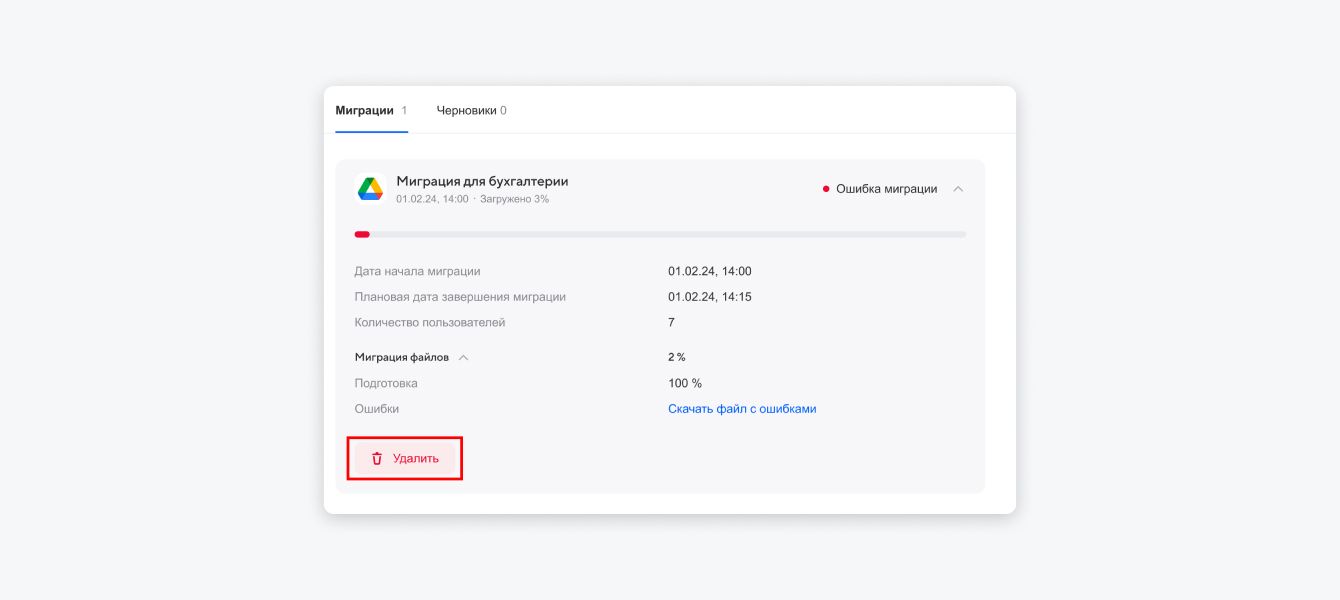Screen dimensions: 1340x600
Task: Open the Черновики tab
Action: (466, 111)
